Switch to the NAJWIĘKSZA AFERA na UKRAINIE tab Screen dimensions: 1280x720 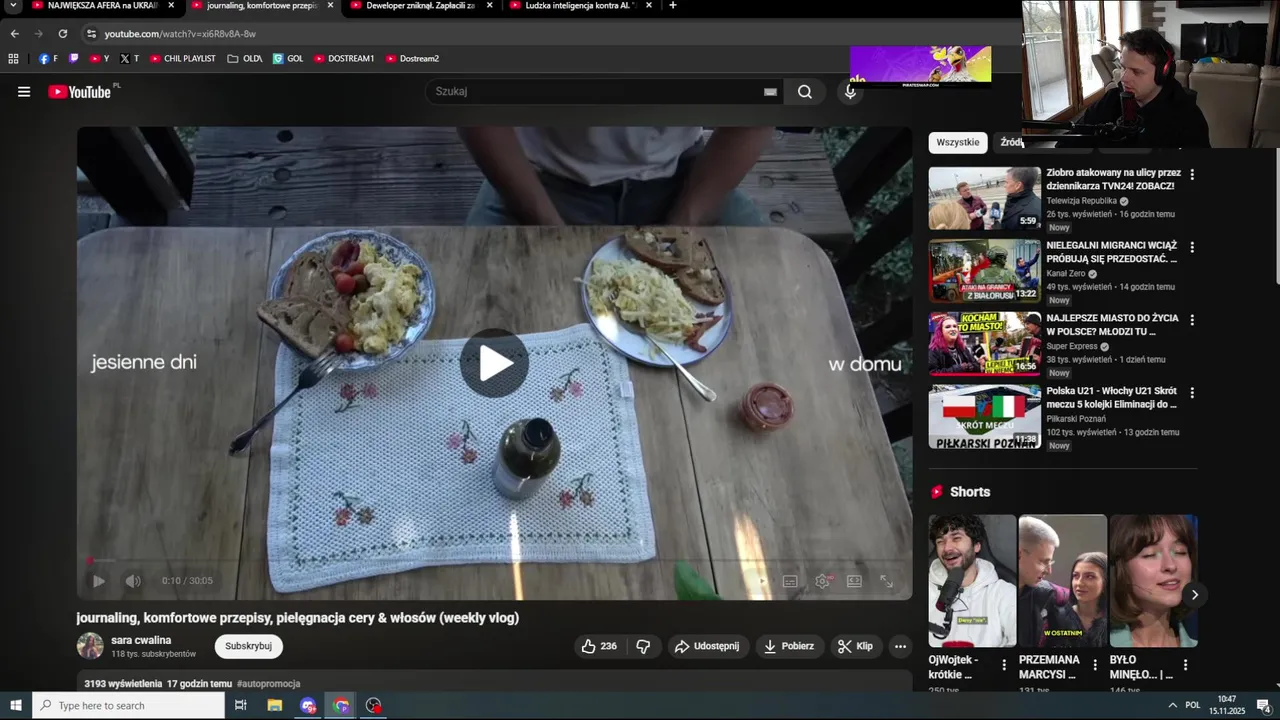coord(102,6)
